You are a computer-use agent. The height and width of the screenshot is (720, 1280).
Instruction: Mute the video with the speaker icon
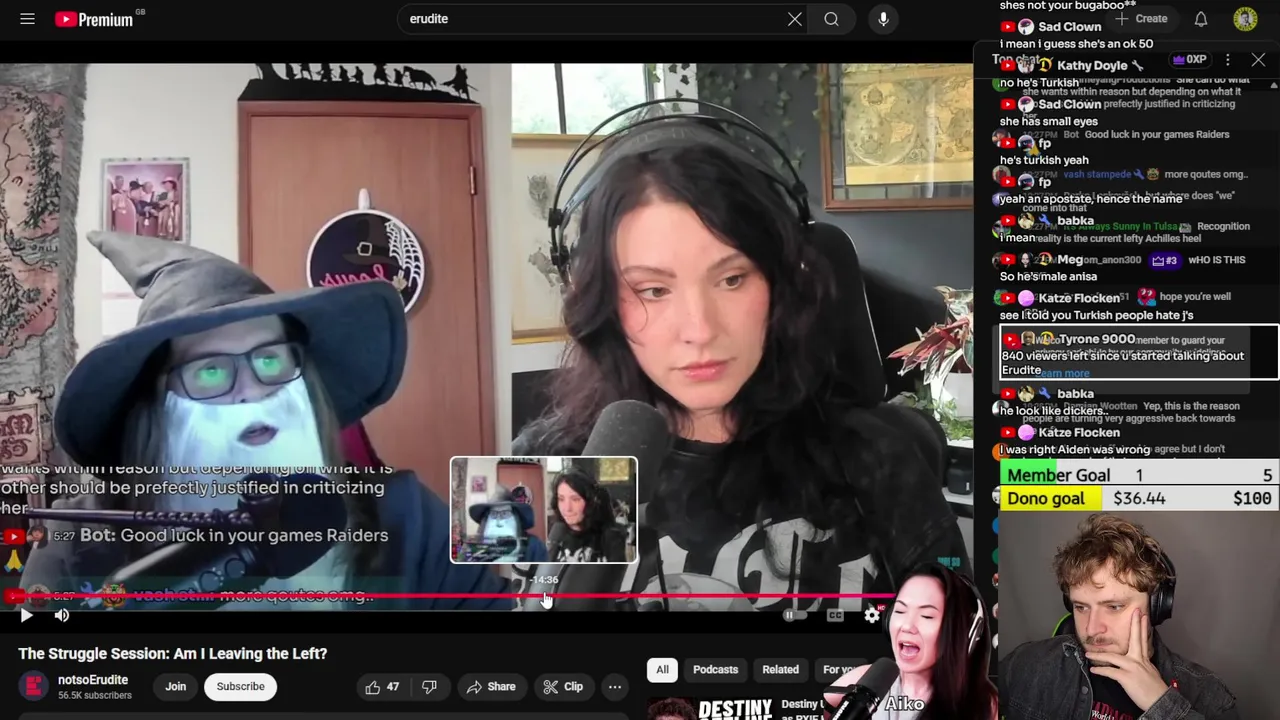point(62,615)
